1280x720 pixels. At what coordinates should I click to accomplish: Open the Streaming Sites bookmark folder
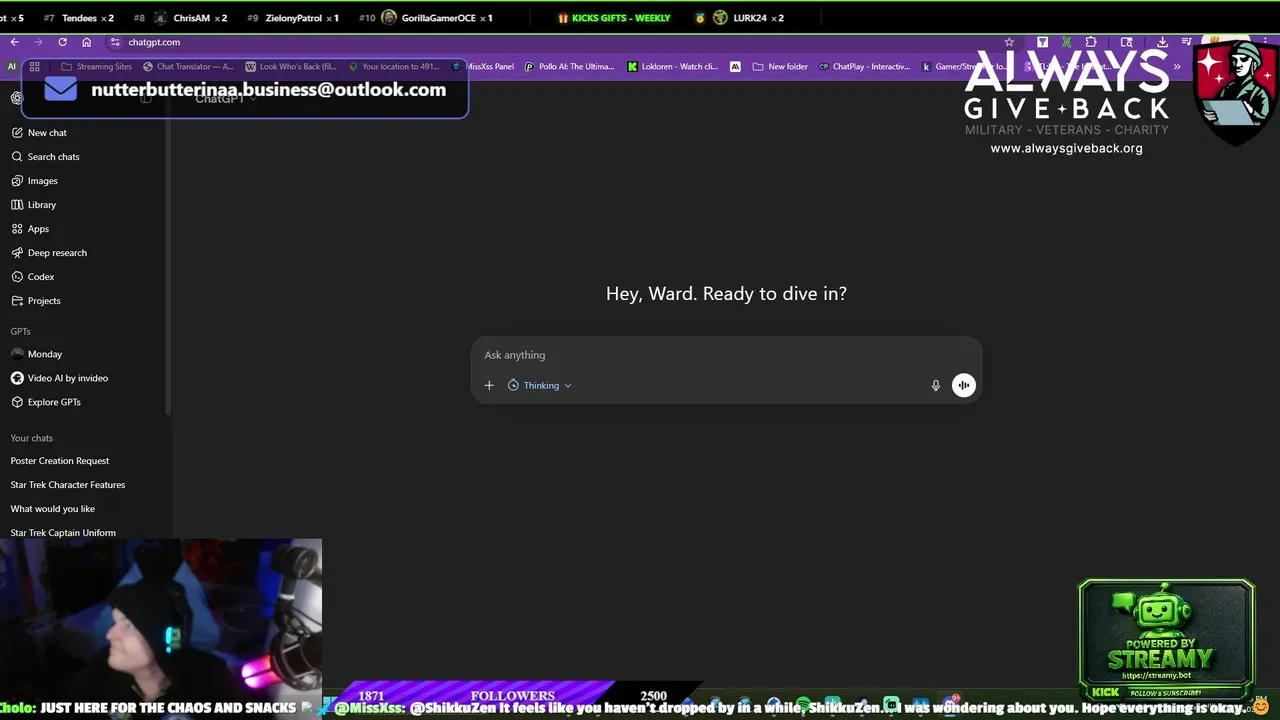coord(96,67)
